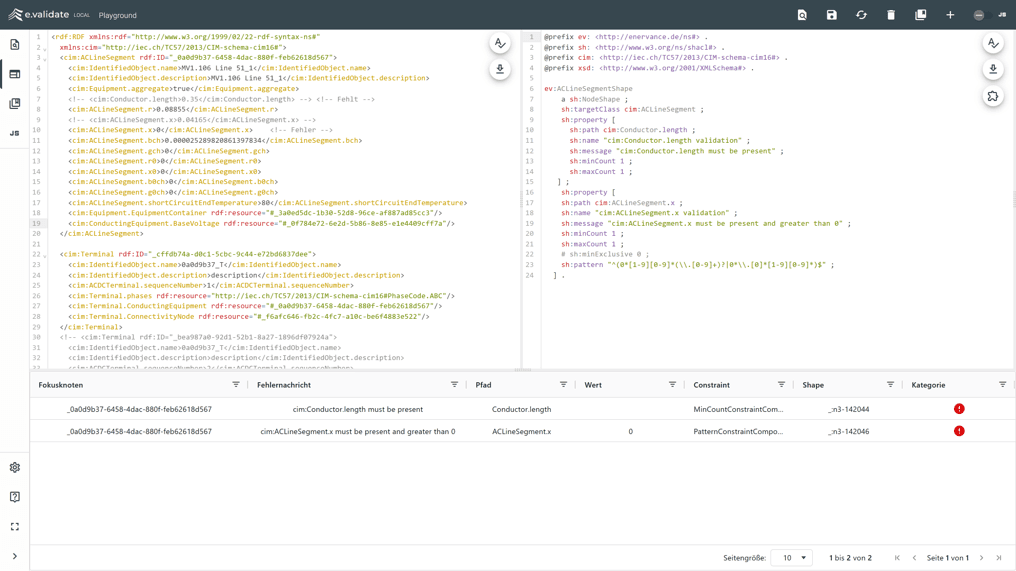Validate syntax of the RDF data editor

point(500,43)
